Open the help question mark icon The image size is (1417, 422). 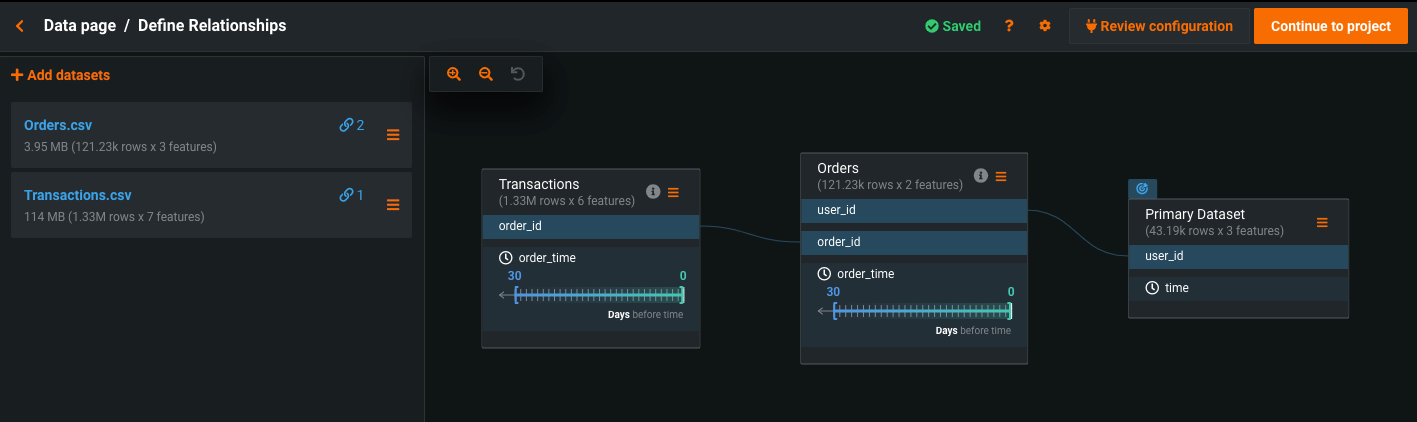pyautogui.click(x=1009, y=26)
